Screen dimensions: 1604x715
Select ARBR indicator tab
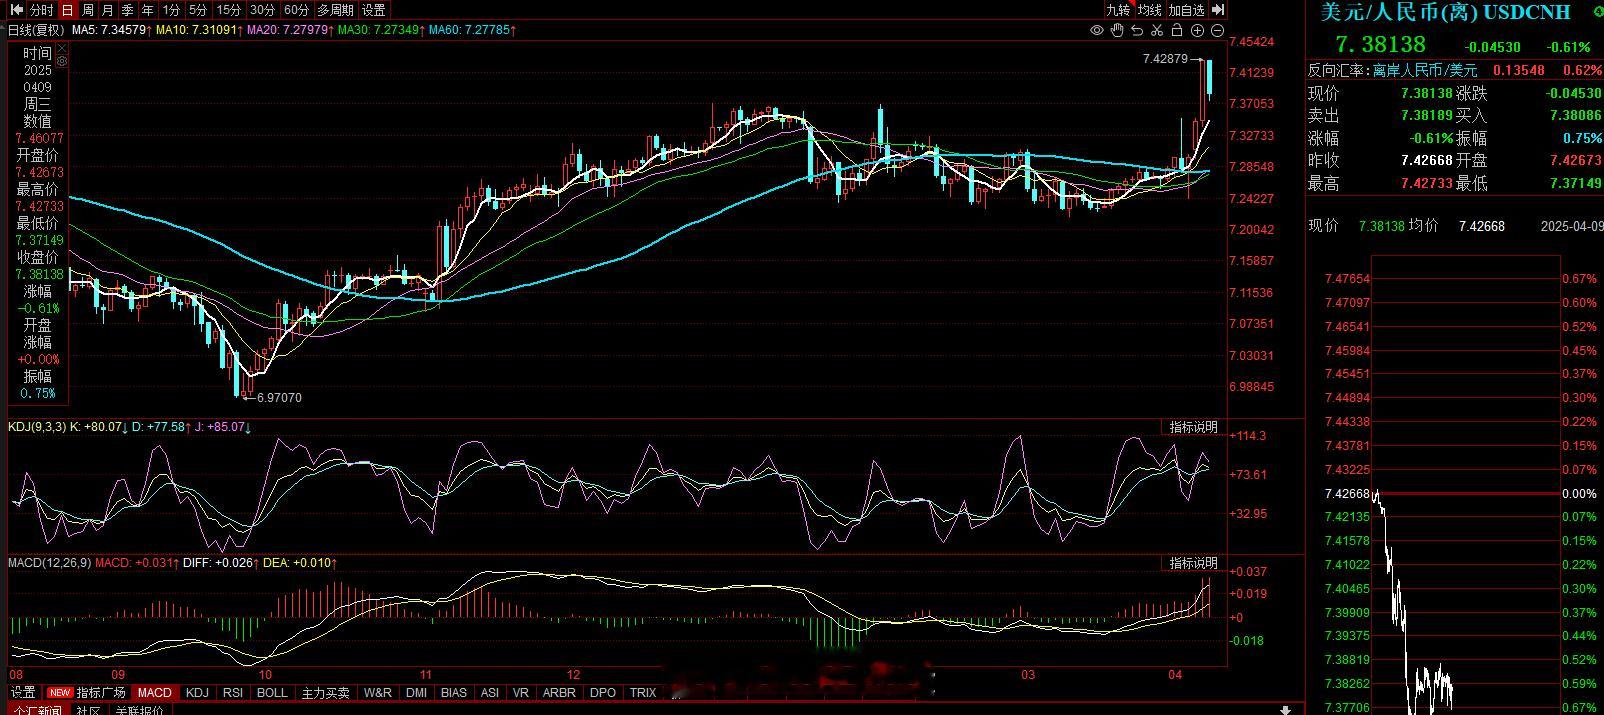(560, 692)
